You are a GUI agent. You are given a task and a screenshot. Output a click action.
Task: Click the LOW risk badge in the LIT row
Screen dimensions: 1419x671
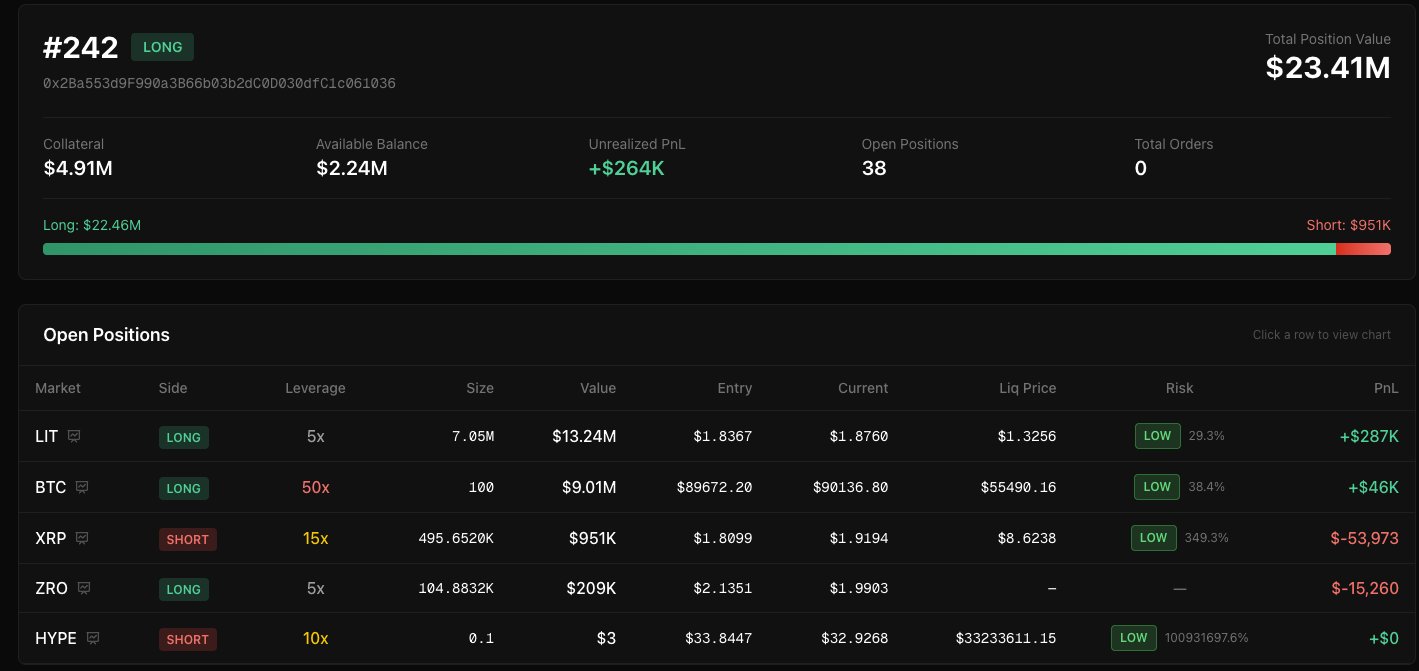[1157, 436]
